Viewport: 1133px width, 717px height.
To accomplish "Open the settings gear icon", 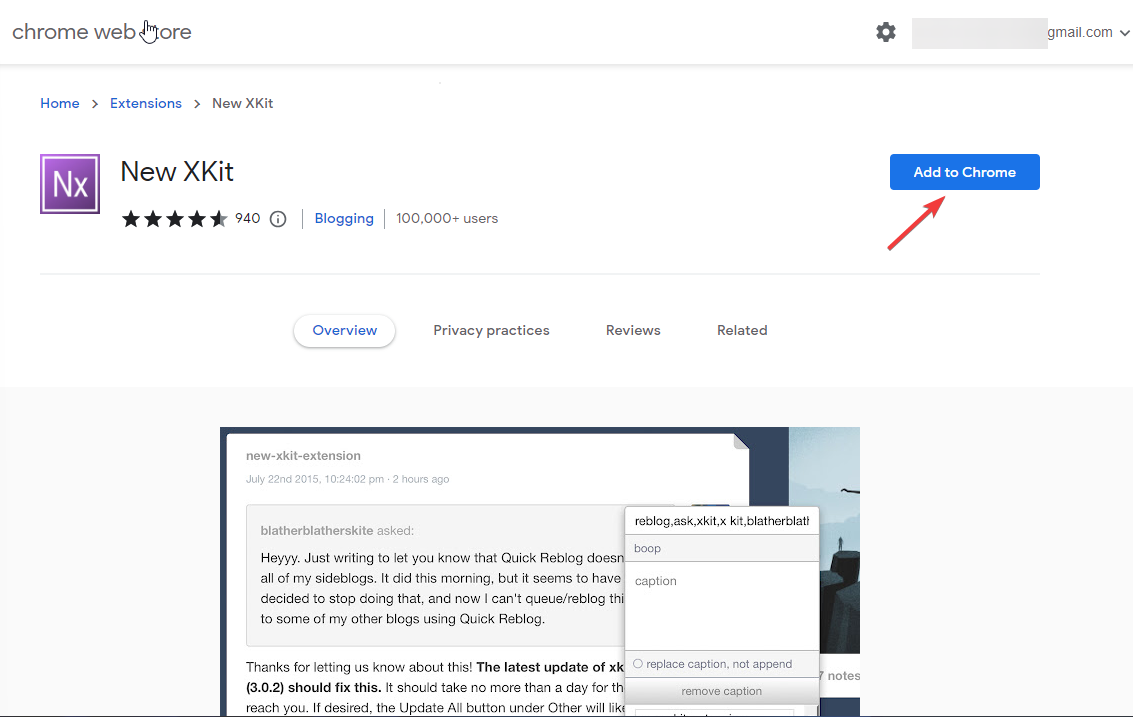I will (886, 31).
